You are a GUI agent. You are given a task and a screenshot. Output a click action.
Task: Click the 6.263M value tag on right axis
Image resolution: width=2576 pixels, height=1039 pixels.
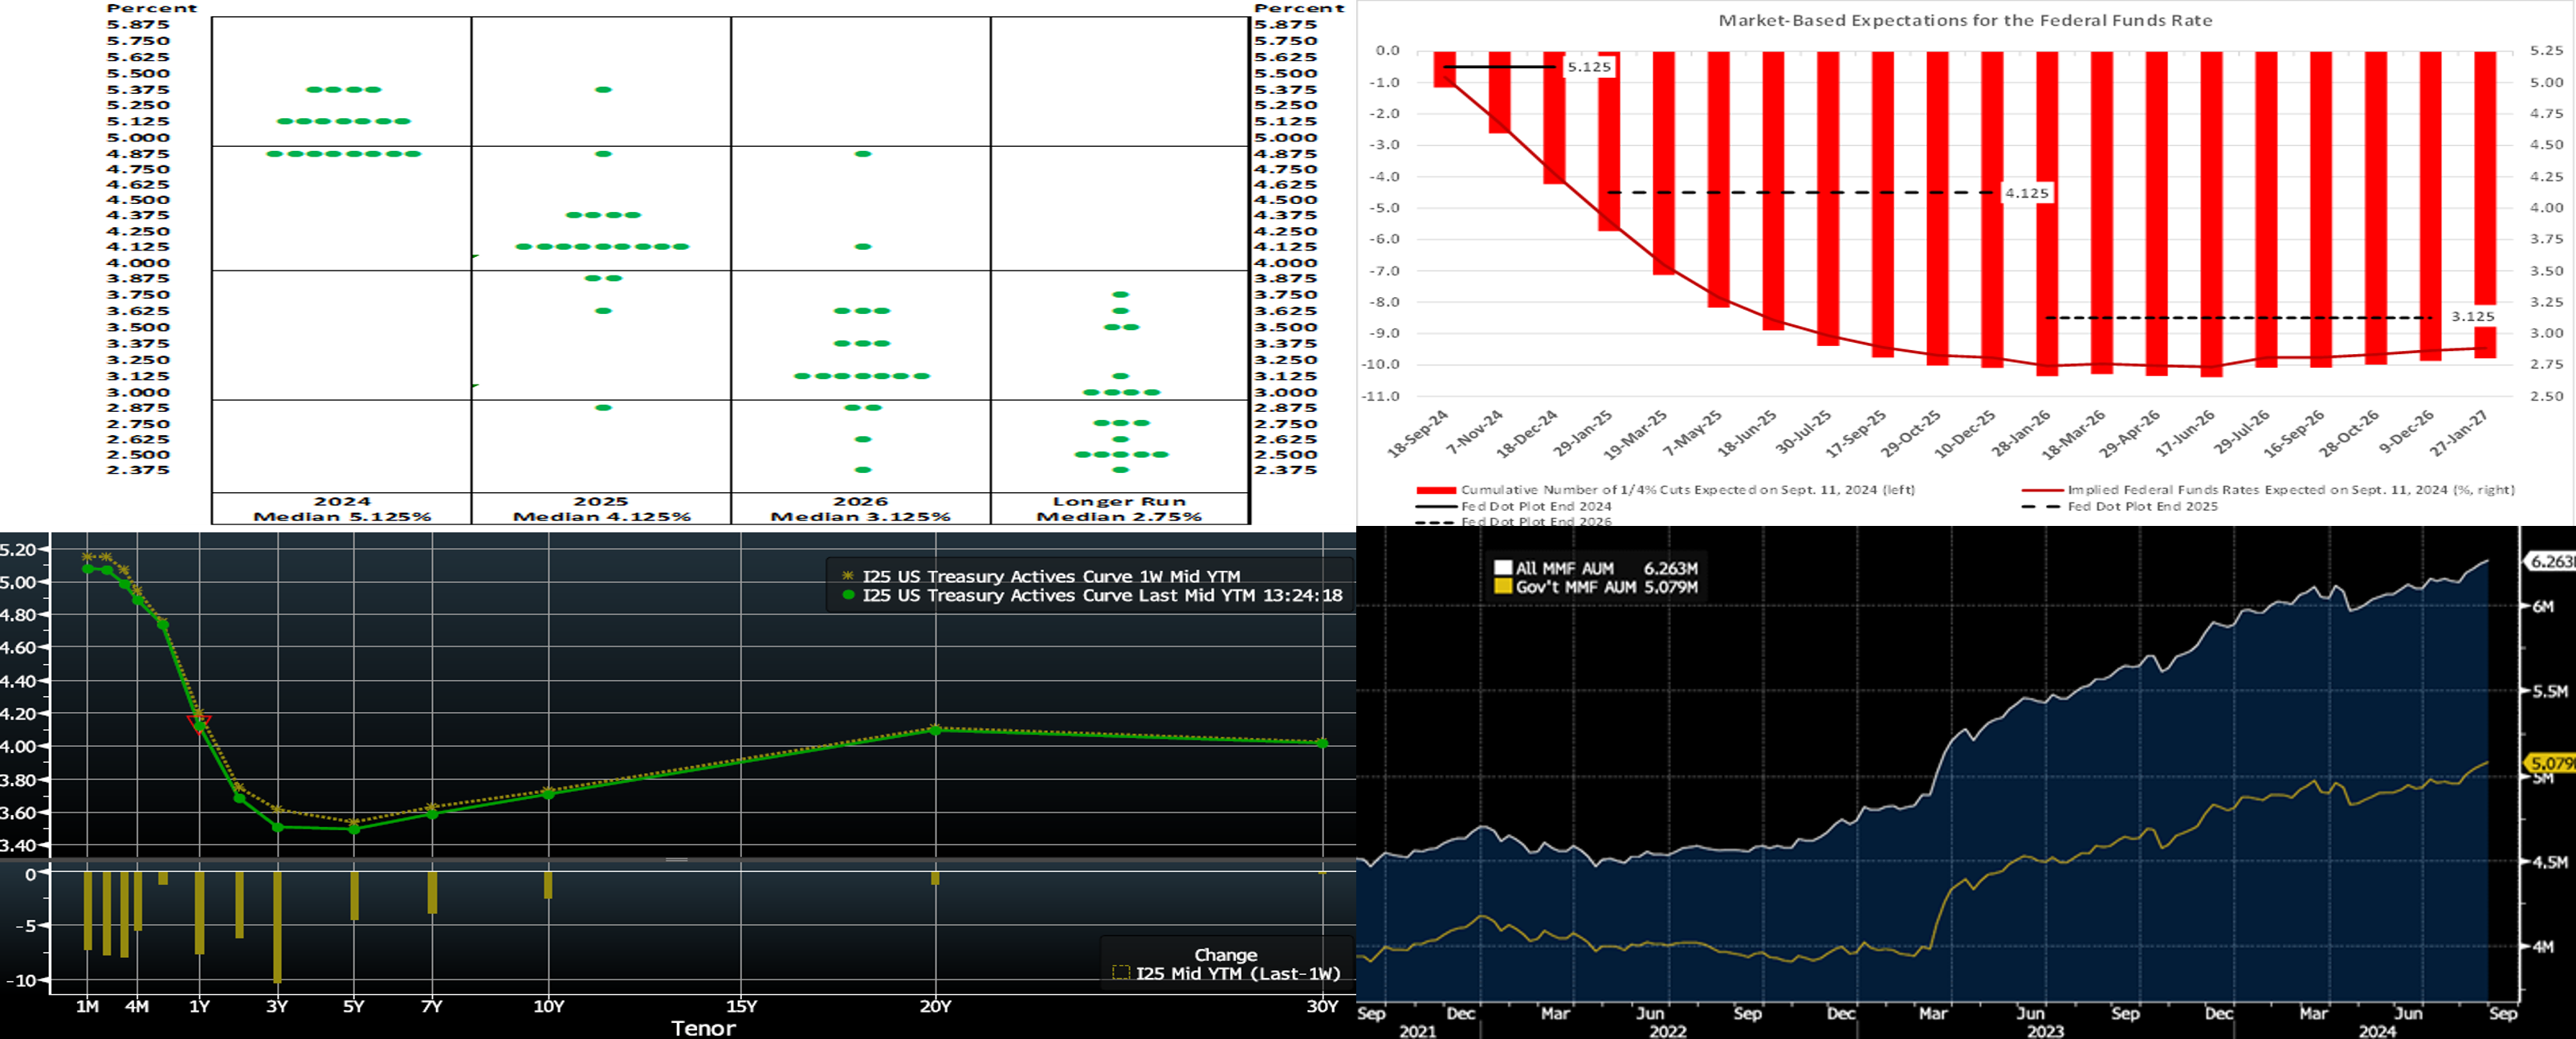[2550, 562]
